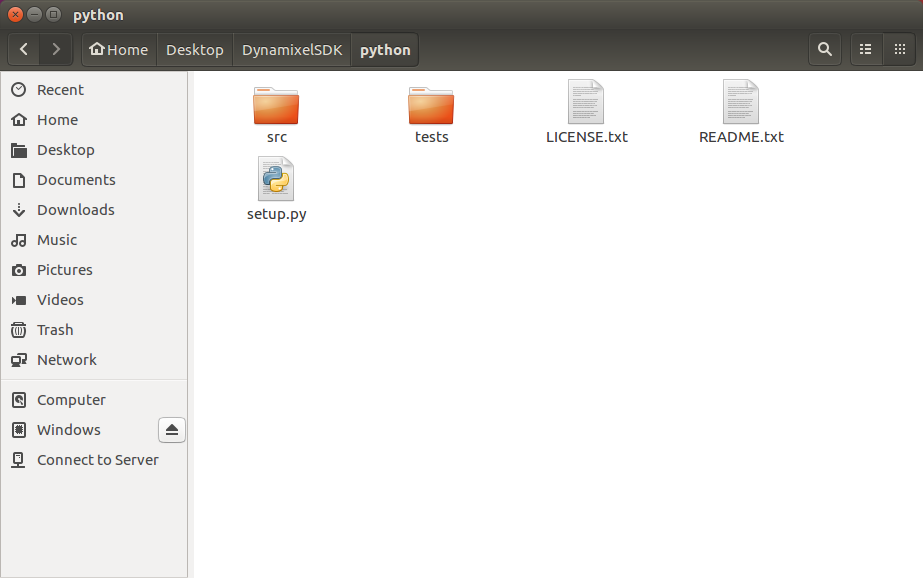Image resolution: width=923 pixels, height=578 pixels.
Task: Eject the Windows volume
Action: (172, 430)
